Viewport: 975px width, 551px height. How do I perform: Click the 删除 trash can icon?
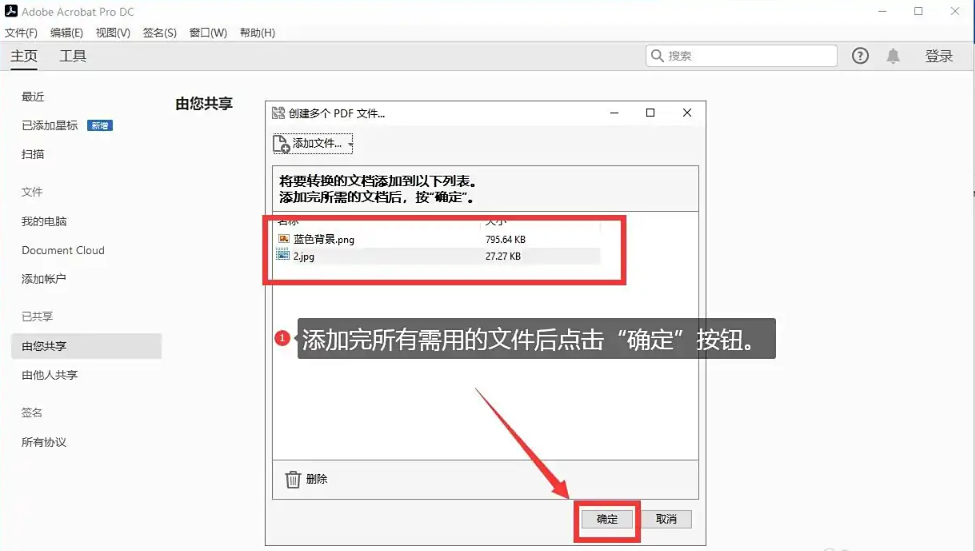[x=293, y=479]
